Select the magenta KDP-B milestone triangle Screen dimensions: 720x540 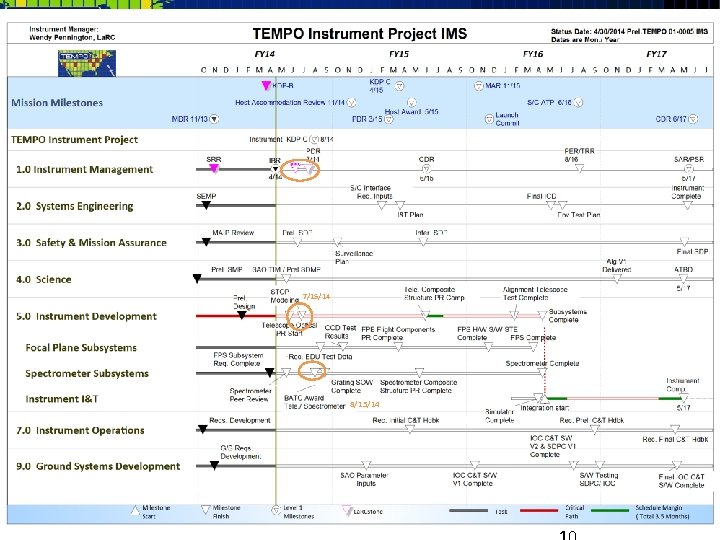pyautogui.click(x=266, y=85)
